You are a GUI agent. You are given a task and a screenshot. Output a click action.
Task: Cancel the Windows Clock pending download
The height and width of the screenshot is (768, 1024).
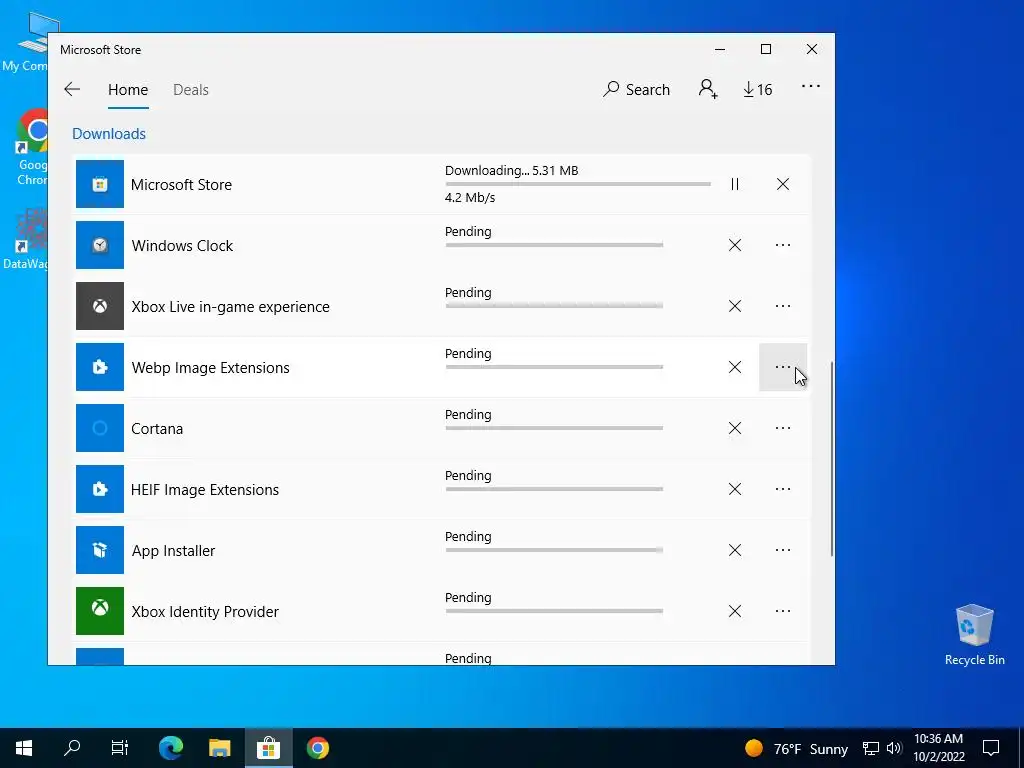tap(735, 245)
